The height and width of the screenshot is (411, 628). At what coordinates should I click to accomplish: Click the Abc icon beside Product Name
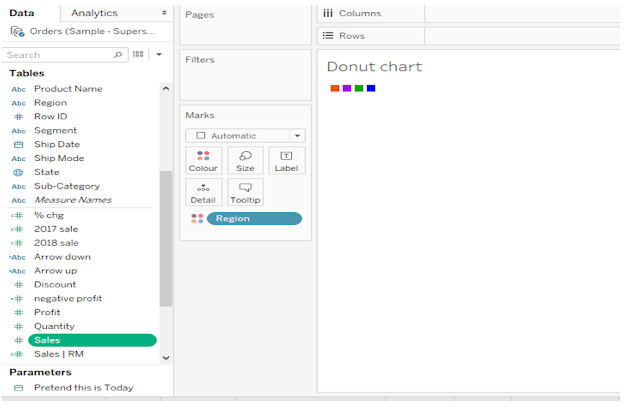[x=18, y=89]
